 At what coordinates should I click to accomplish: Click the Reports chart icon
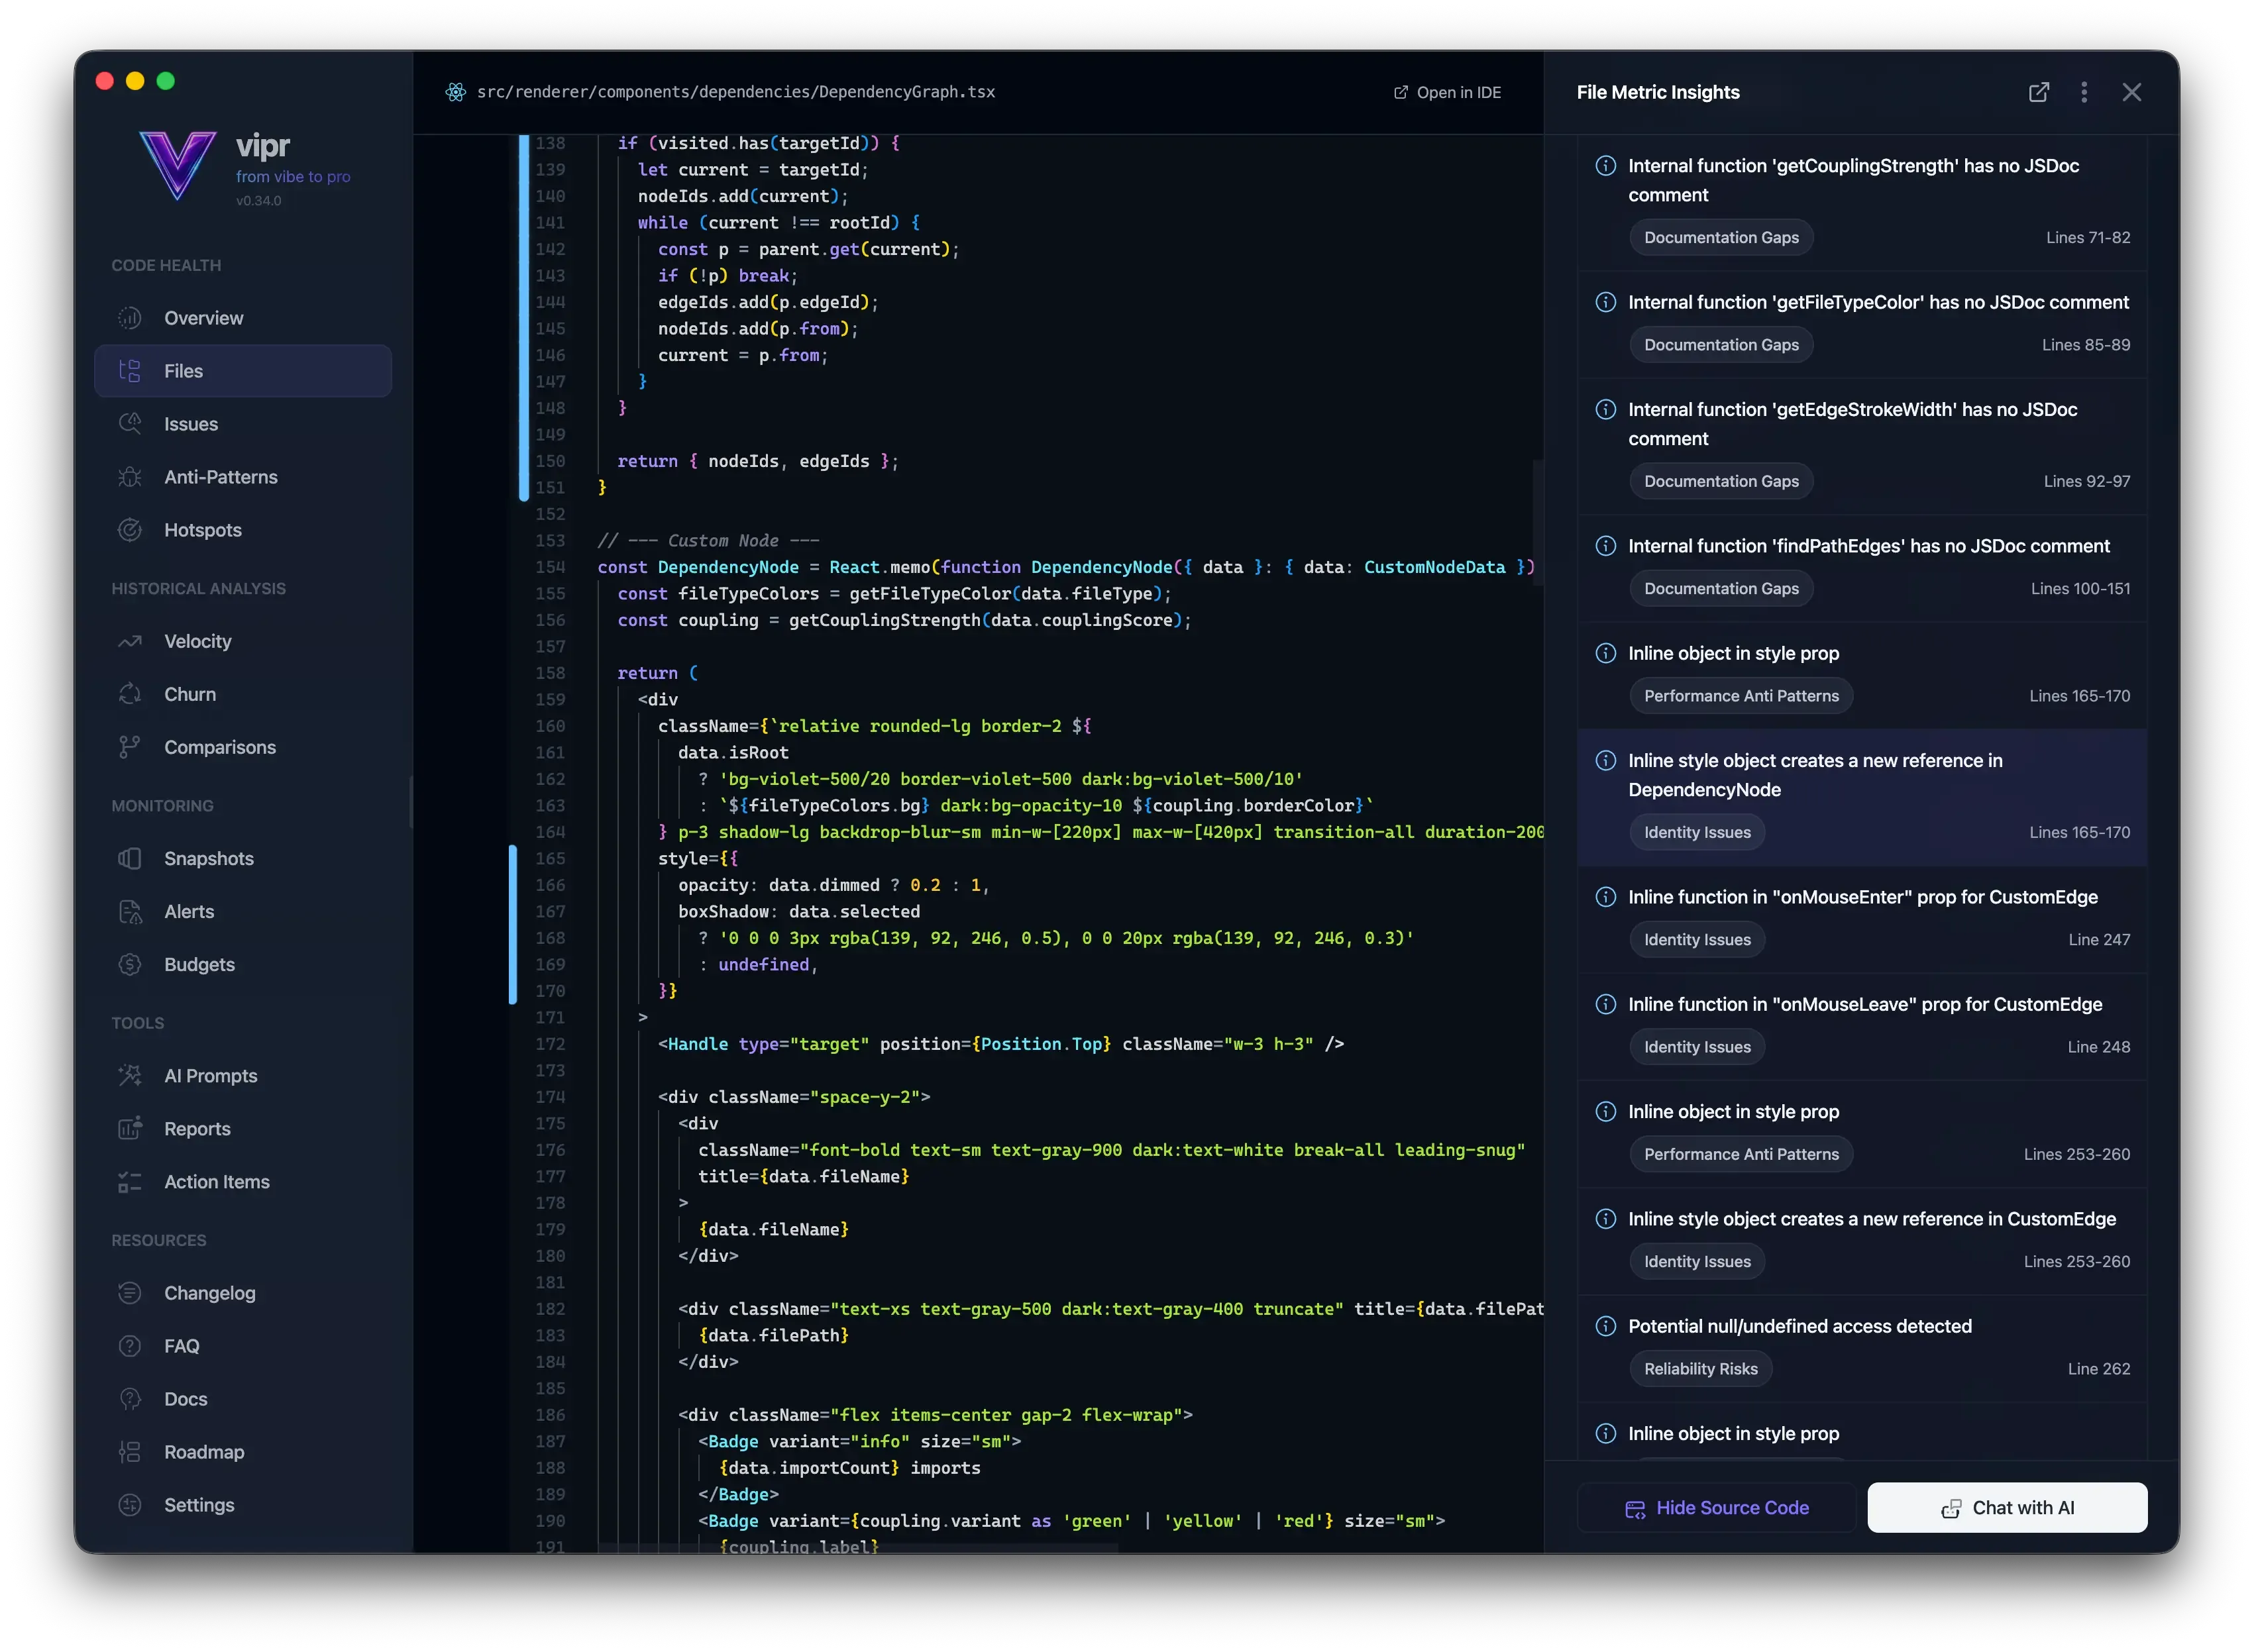pos(130,1128)
